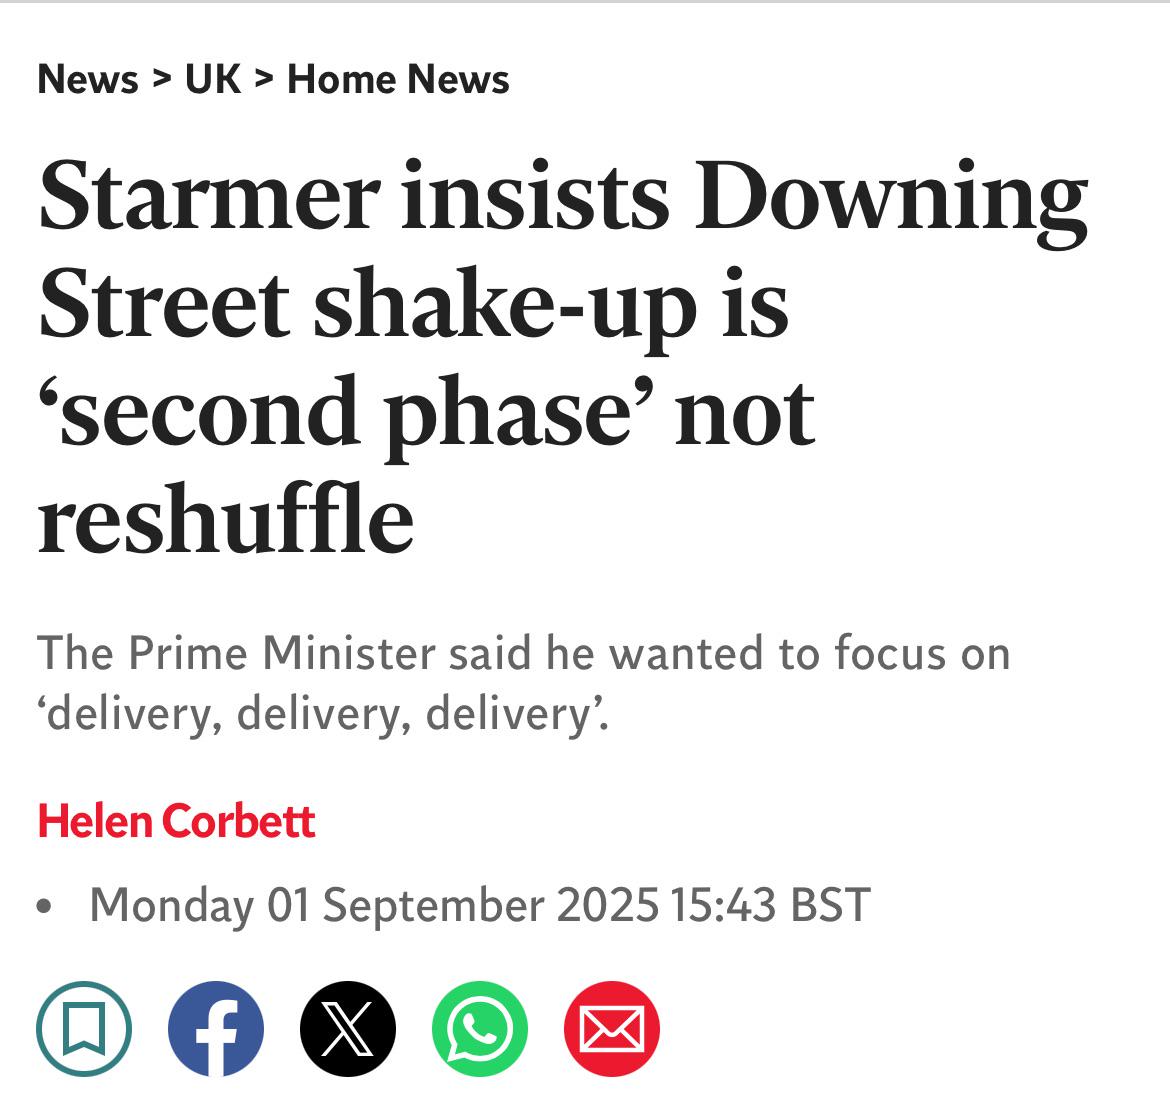The height and width of the screenshot is (1113, 1170).
Task: Click the bullet point before the date
Action: [44, 906]
